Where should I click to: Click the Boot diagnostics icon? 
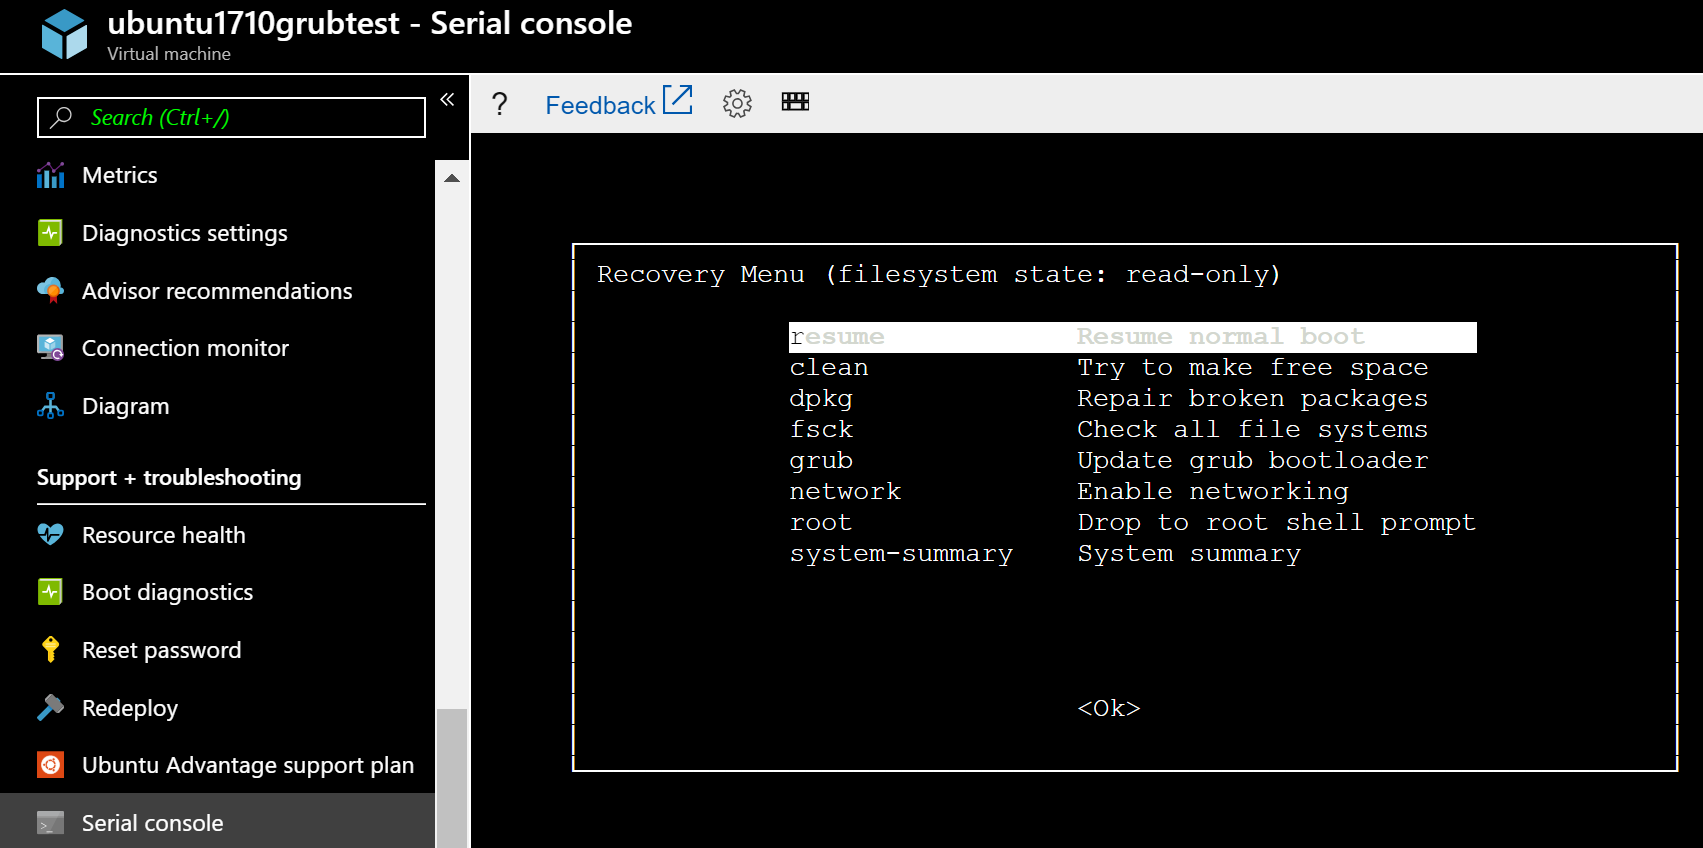tap(50, 592)
